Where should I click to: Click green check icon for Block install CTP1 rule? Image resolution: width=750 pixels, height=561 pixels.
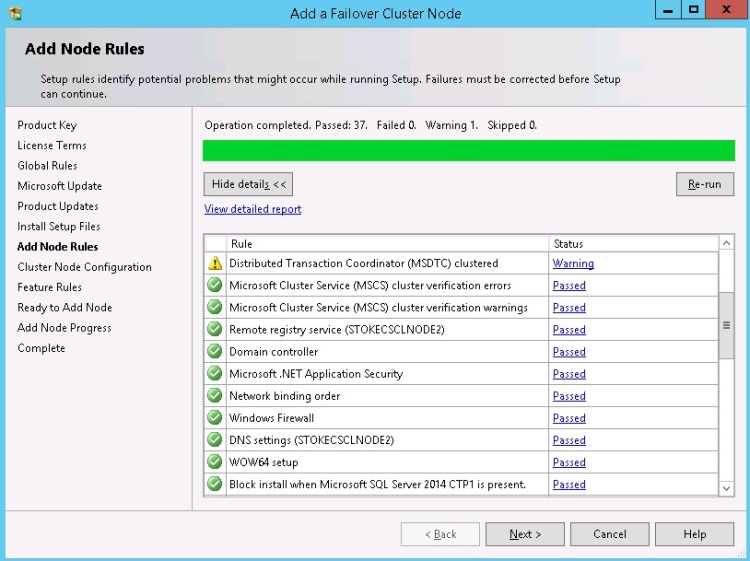coord(215,484)
